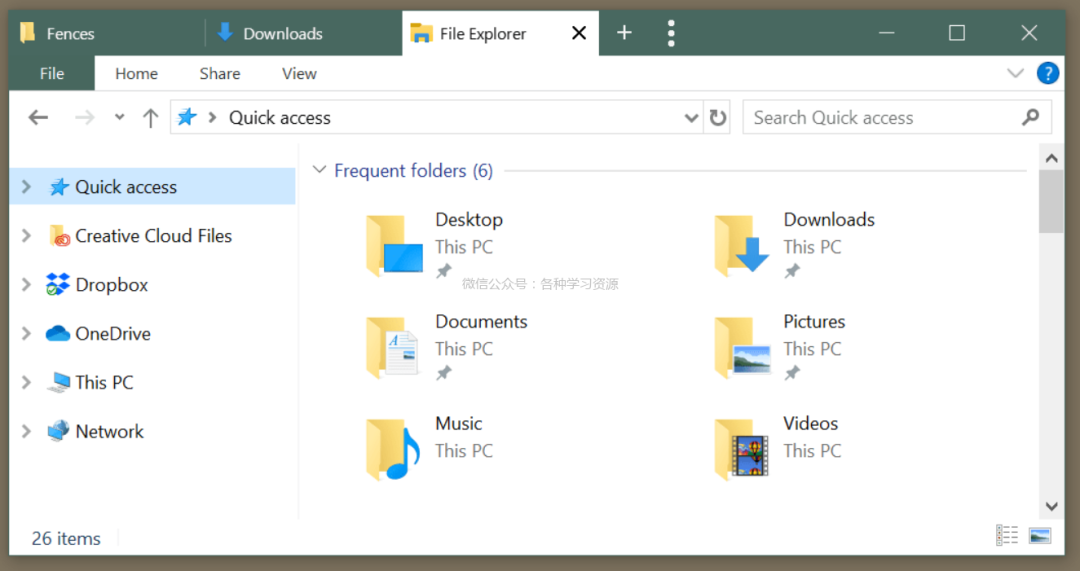
Task: Open the Documents folder icon
Action: coord(393,347)
